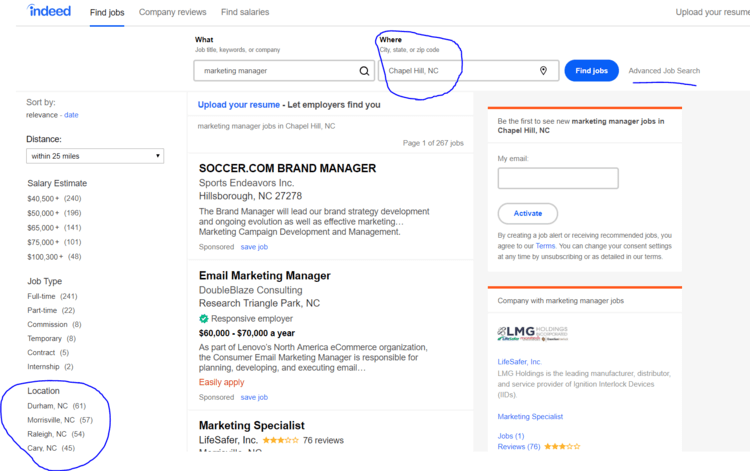The height and width of the screenshot is (471, 750).
Task: Open Marketing Specialist job title
Action: click(x=252, y=425)
